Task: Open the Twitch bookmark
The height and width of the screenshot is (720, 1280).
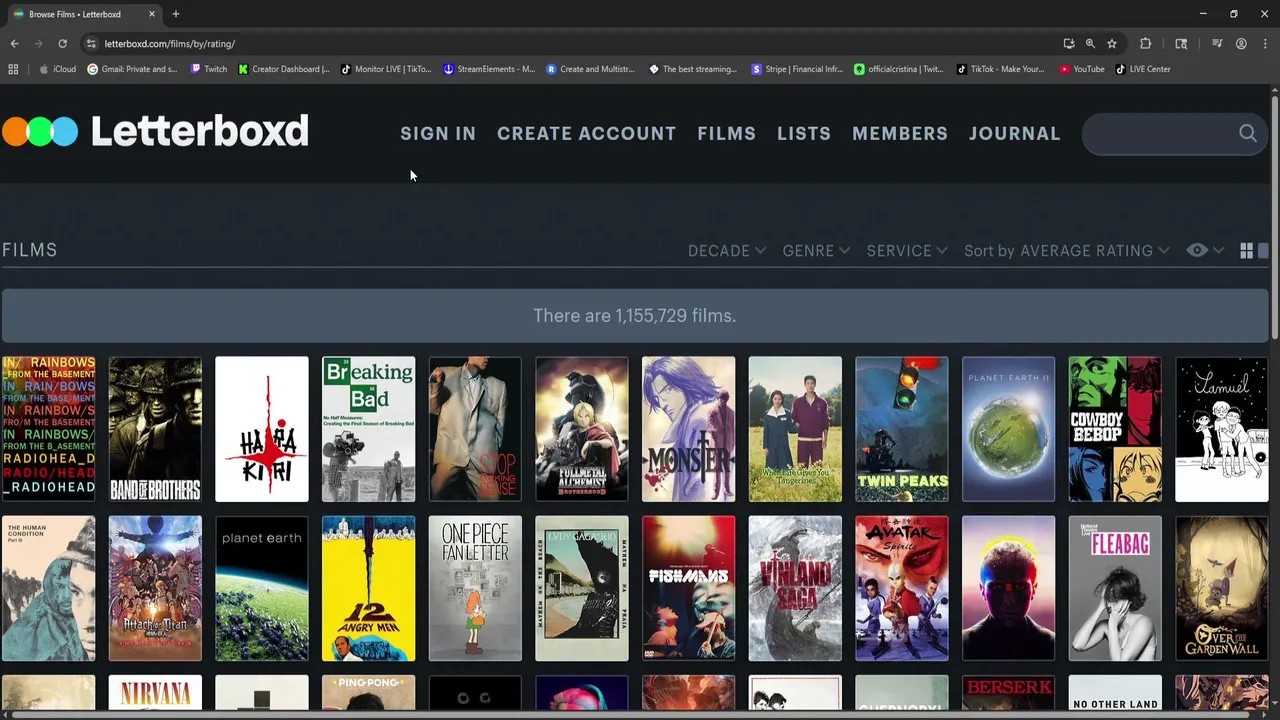Action: pyautogui.click(x=209, y=69)
